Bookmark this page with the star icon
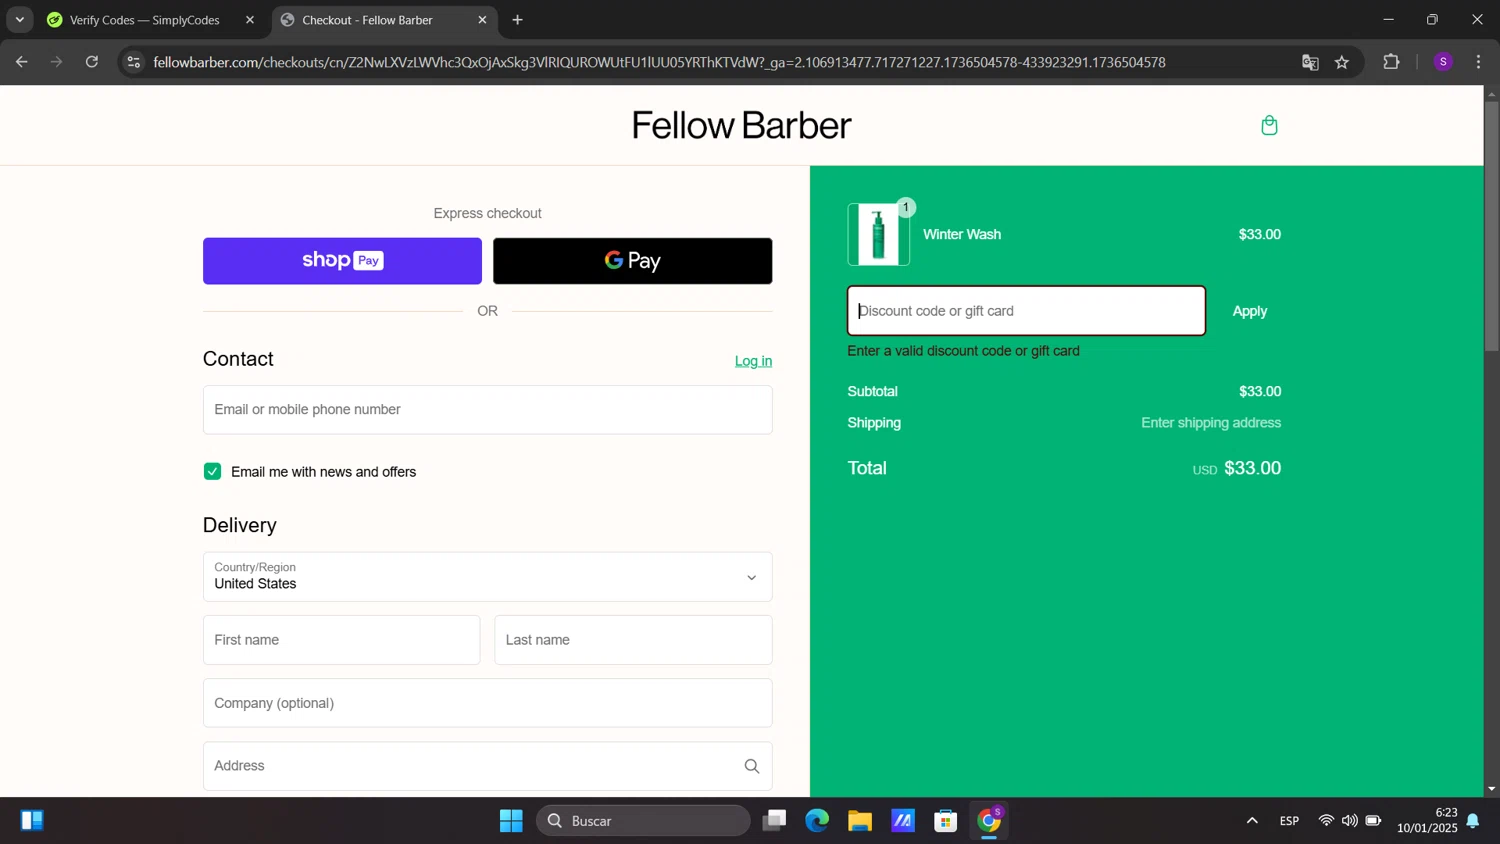The height and width of the screenshot is (844, 1500). [1342, 62]
